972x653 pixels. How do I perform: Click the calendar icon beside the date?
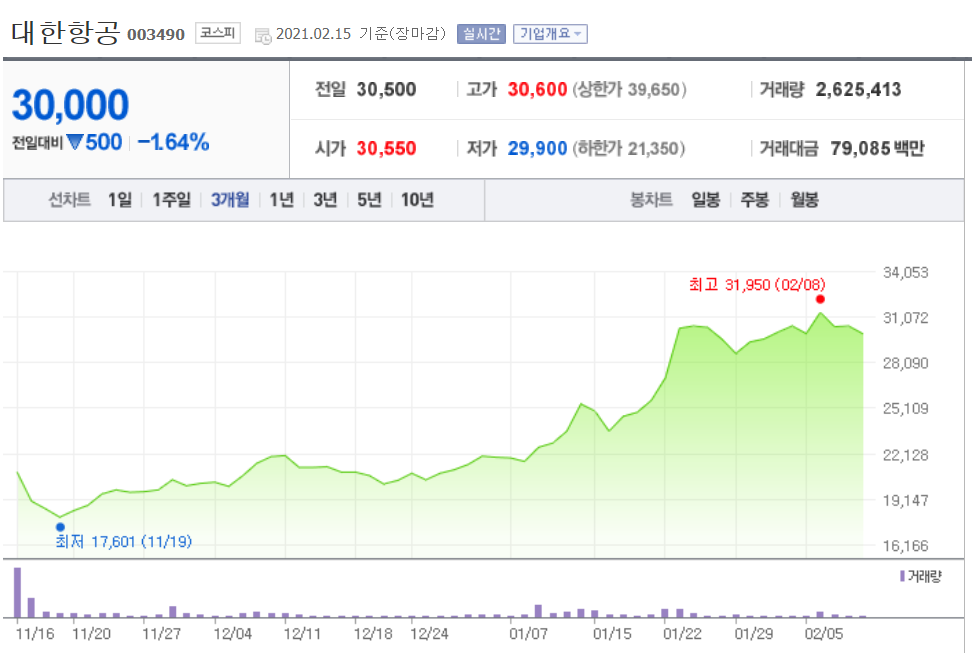click(x=263, y=36)
